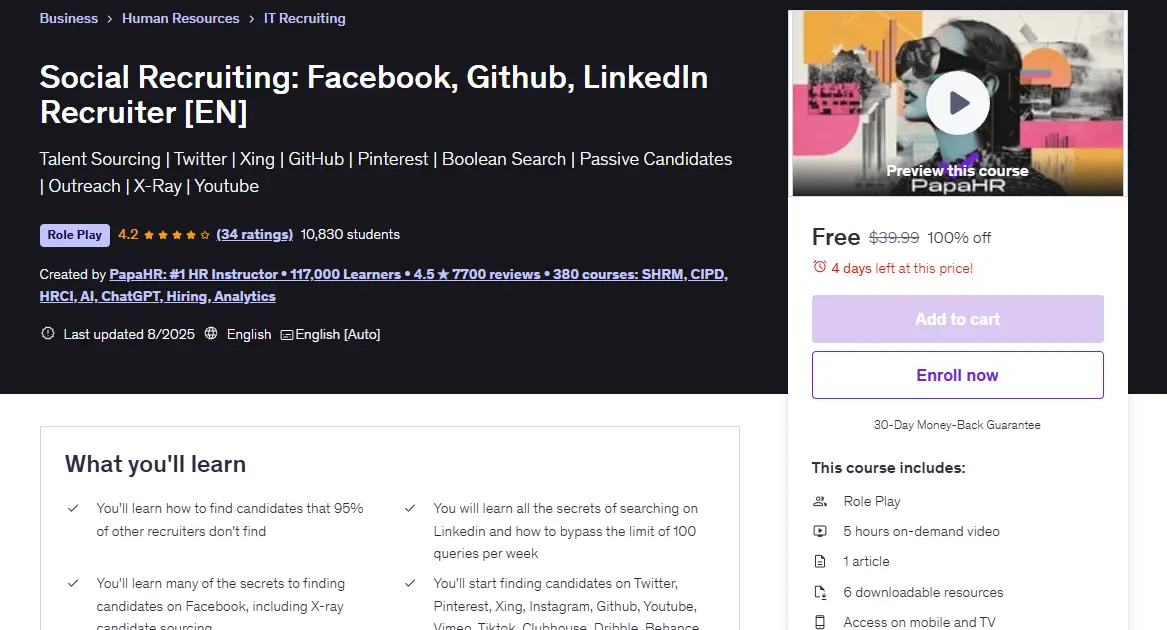Click the Add to cart button
Screen dimensions: 1167x630
click(x=957, y=319)
